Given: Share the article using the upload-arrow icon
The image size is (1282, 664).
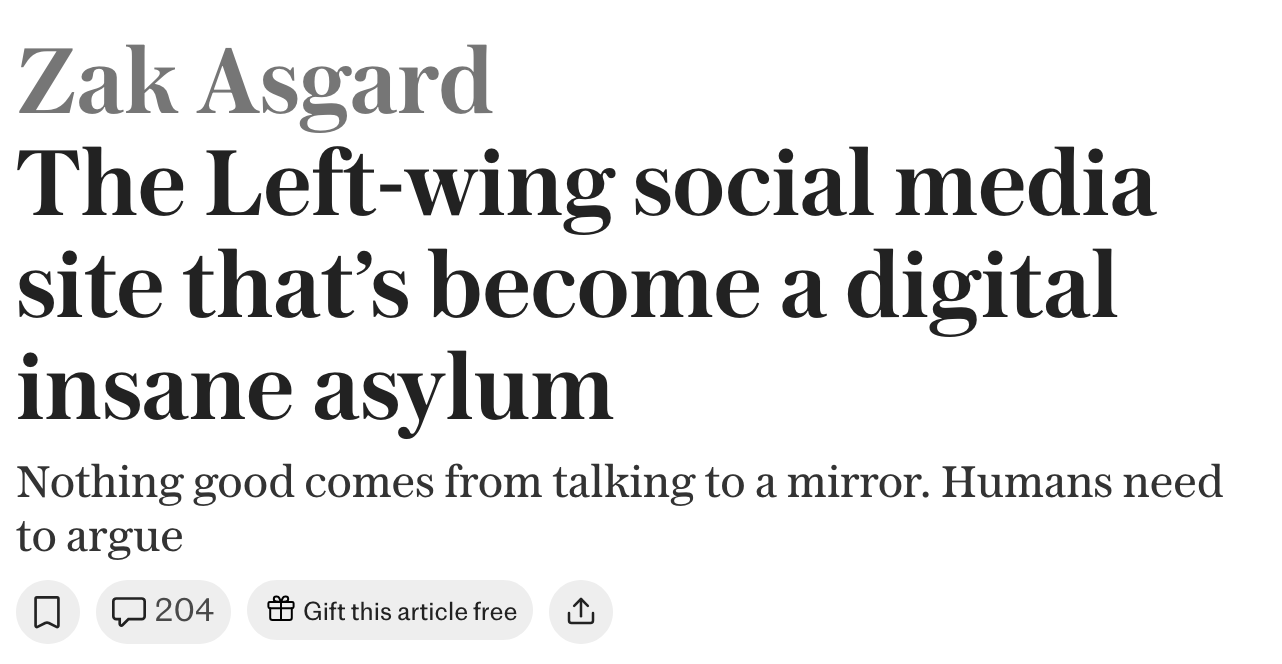Looking at the screenshot, I should tap(580, 611).
